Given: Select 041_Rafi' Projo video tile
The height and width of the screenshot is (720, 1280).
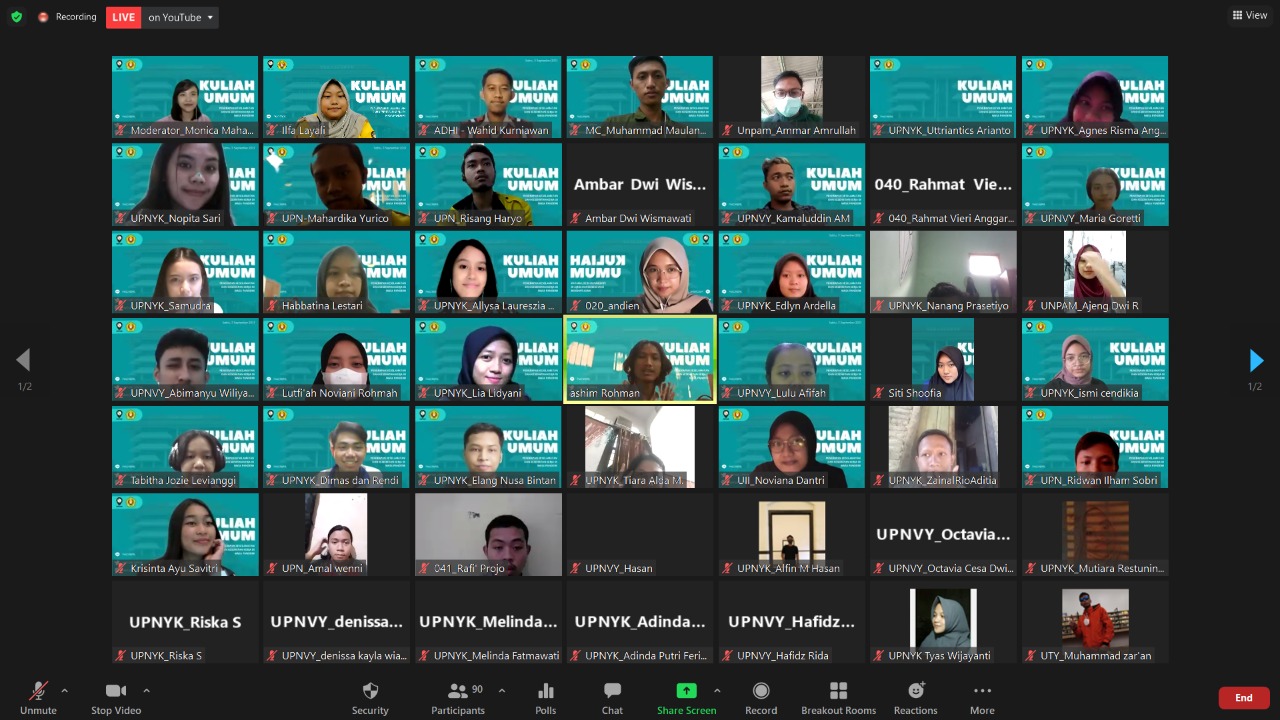Looking at the screenshot, I should (488, 534).
